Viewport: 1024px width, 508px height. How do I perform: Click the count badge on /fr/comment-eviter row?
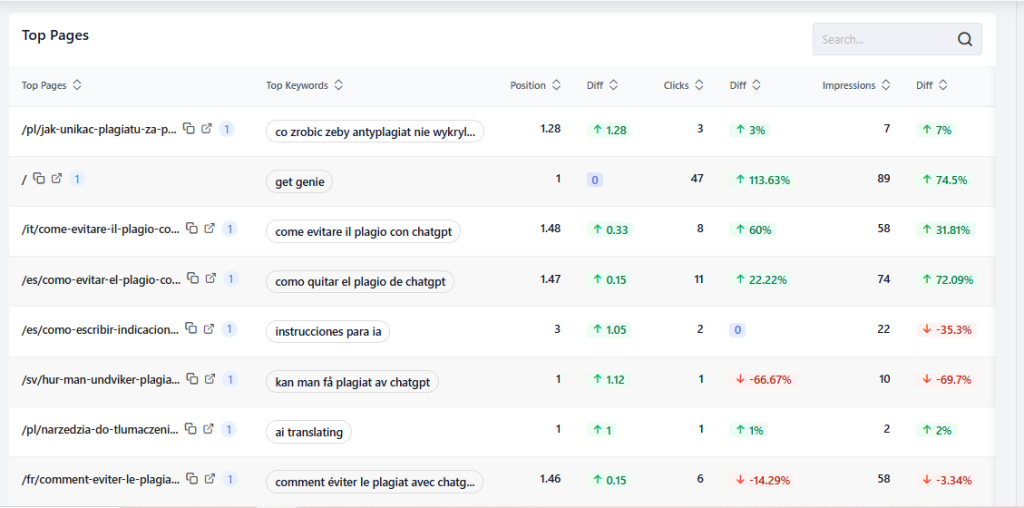230,479
